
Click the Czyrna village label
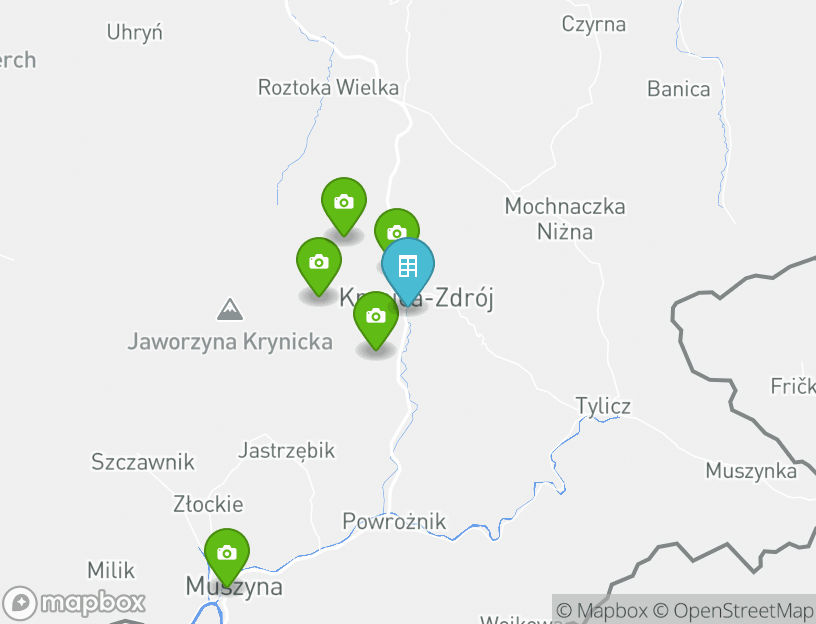[594, 24]
